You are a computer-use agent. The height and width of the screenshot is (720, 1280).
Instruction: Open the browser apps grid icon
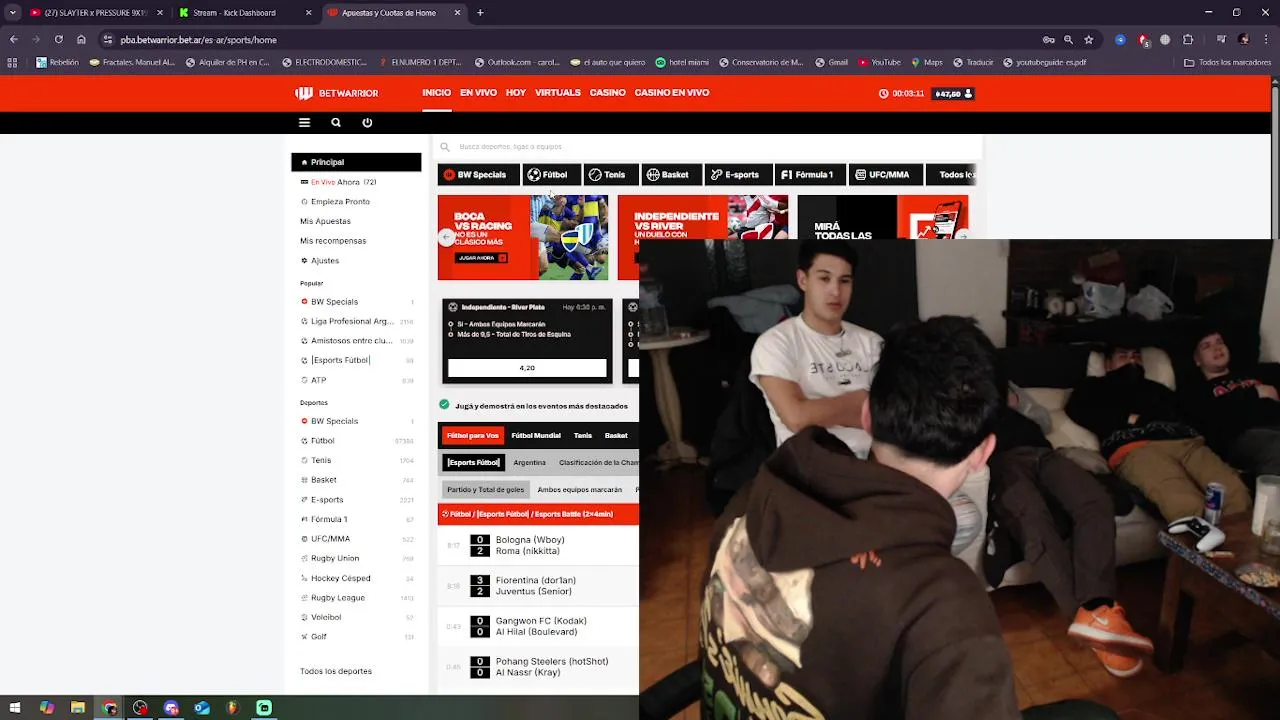pyautogui.click(x=12, y=62)
